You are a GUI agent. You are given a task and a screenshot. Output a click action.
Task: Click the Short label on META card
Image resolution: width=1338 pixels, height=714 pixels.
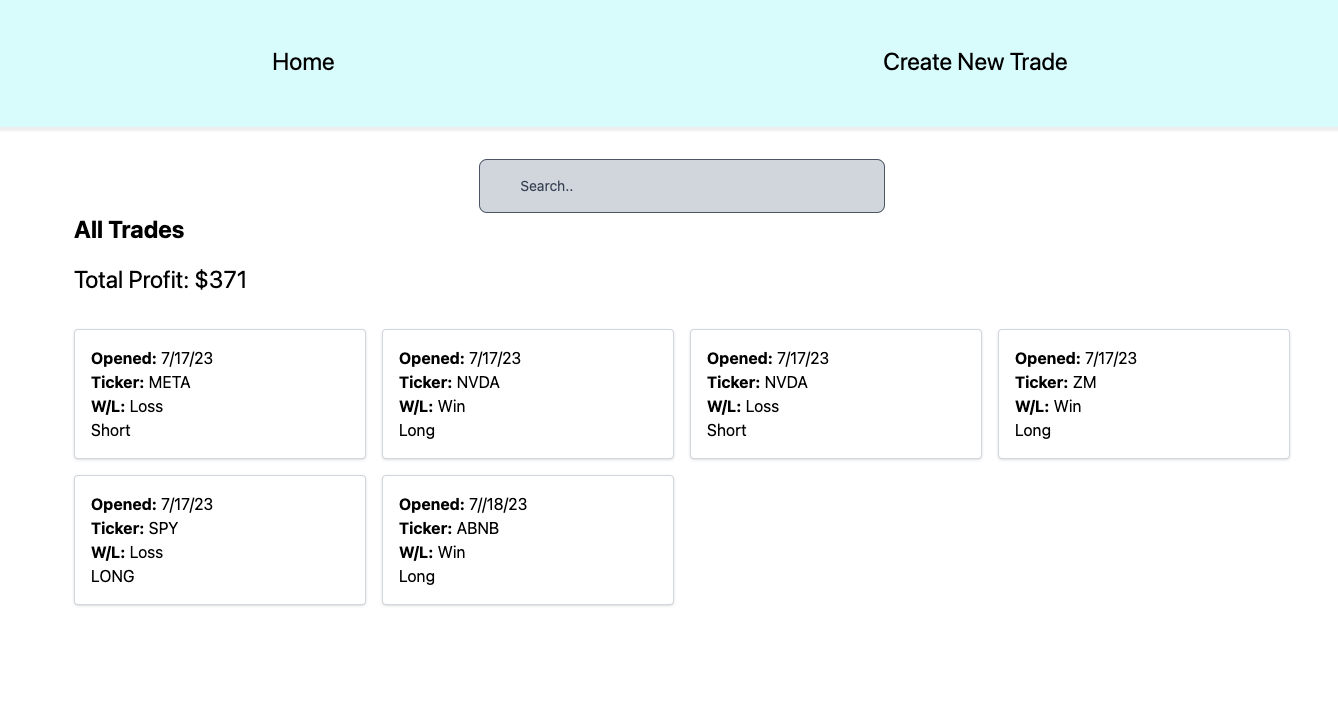pos(111,430)
